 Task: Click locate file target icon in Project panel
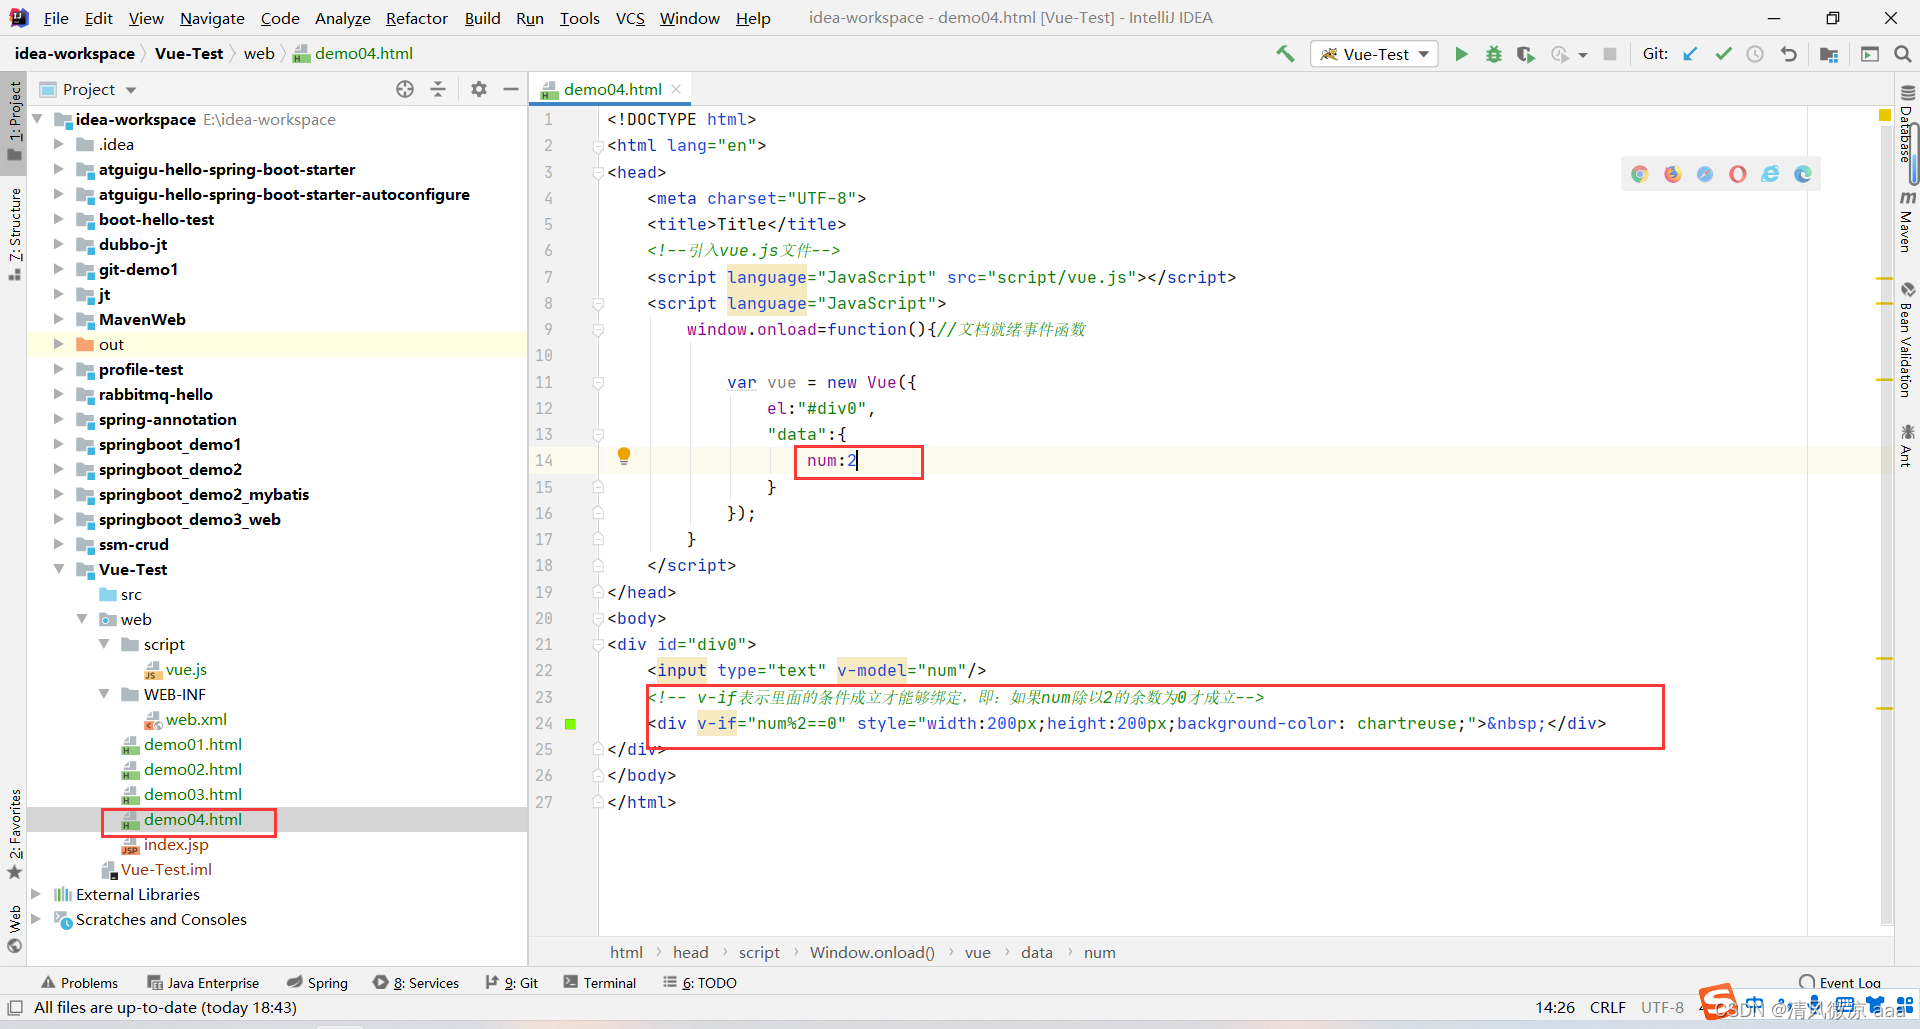pos(405,89)
